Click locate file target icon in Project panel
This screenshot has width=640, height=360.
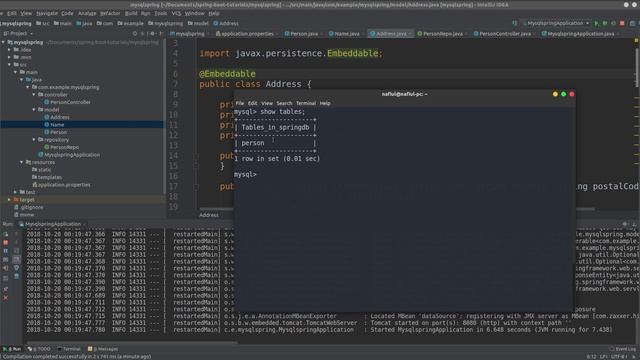click(x=135, y=33)
